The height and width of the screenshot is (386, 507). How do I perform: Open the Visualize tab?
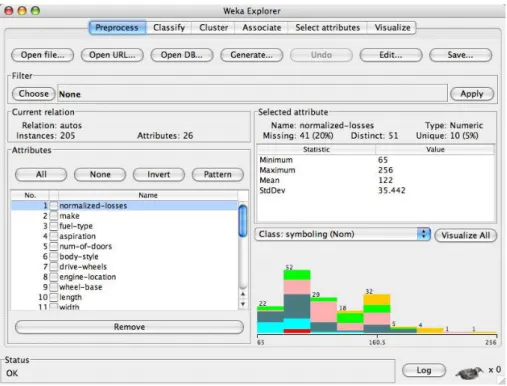tap(392, 28)
